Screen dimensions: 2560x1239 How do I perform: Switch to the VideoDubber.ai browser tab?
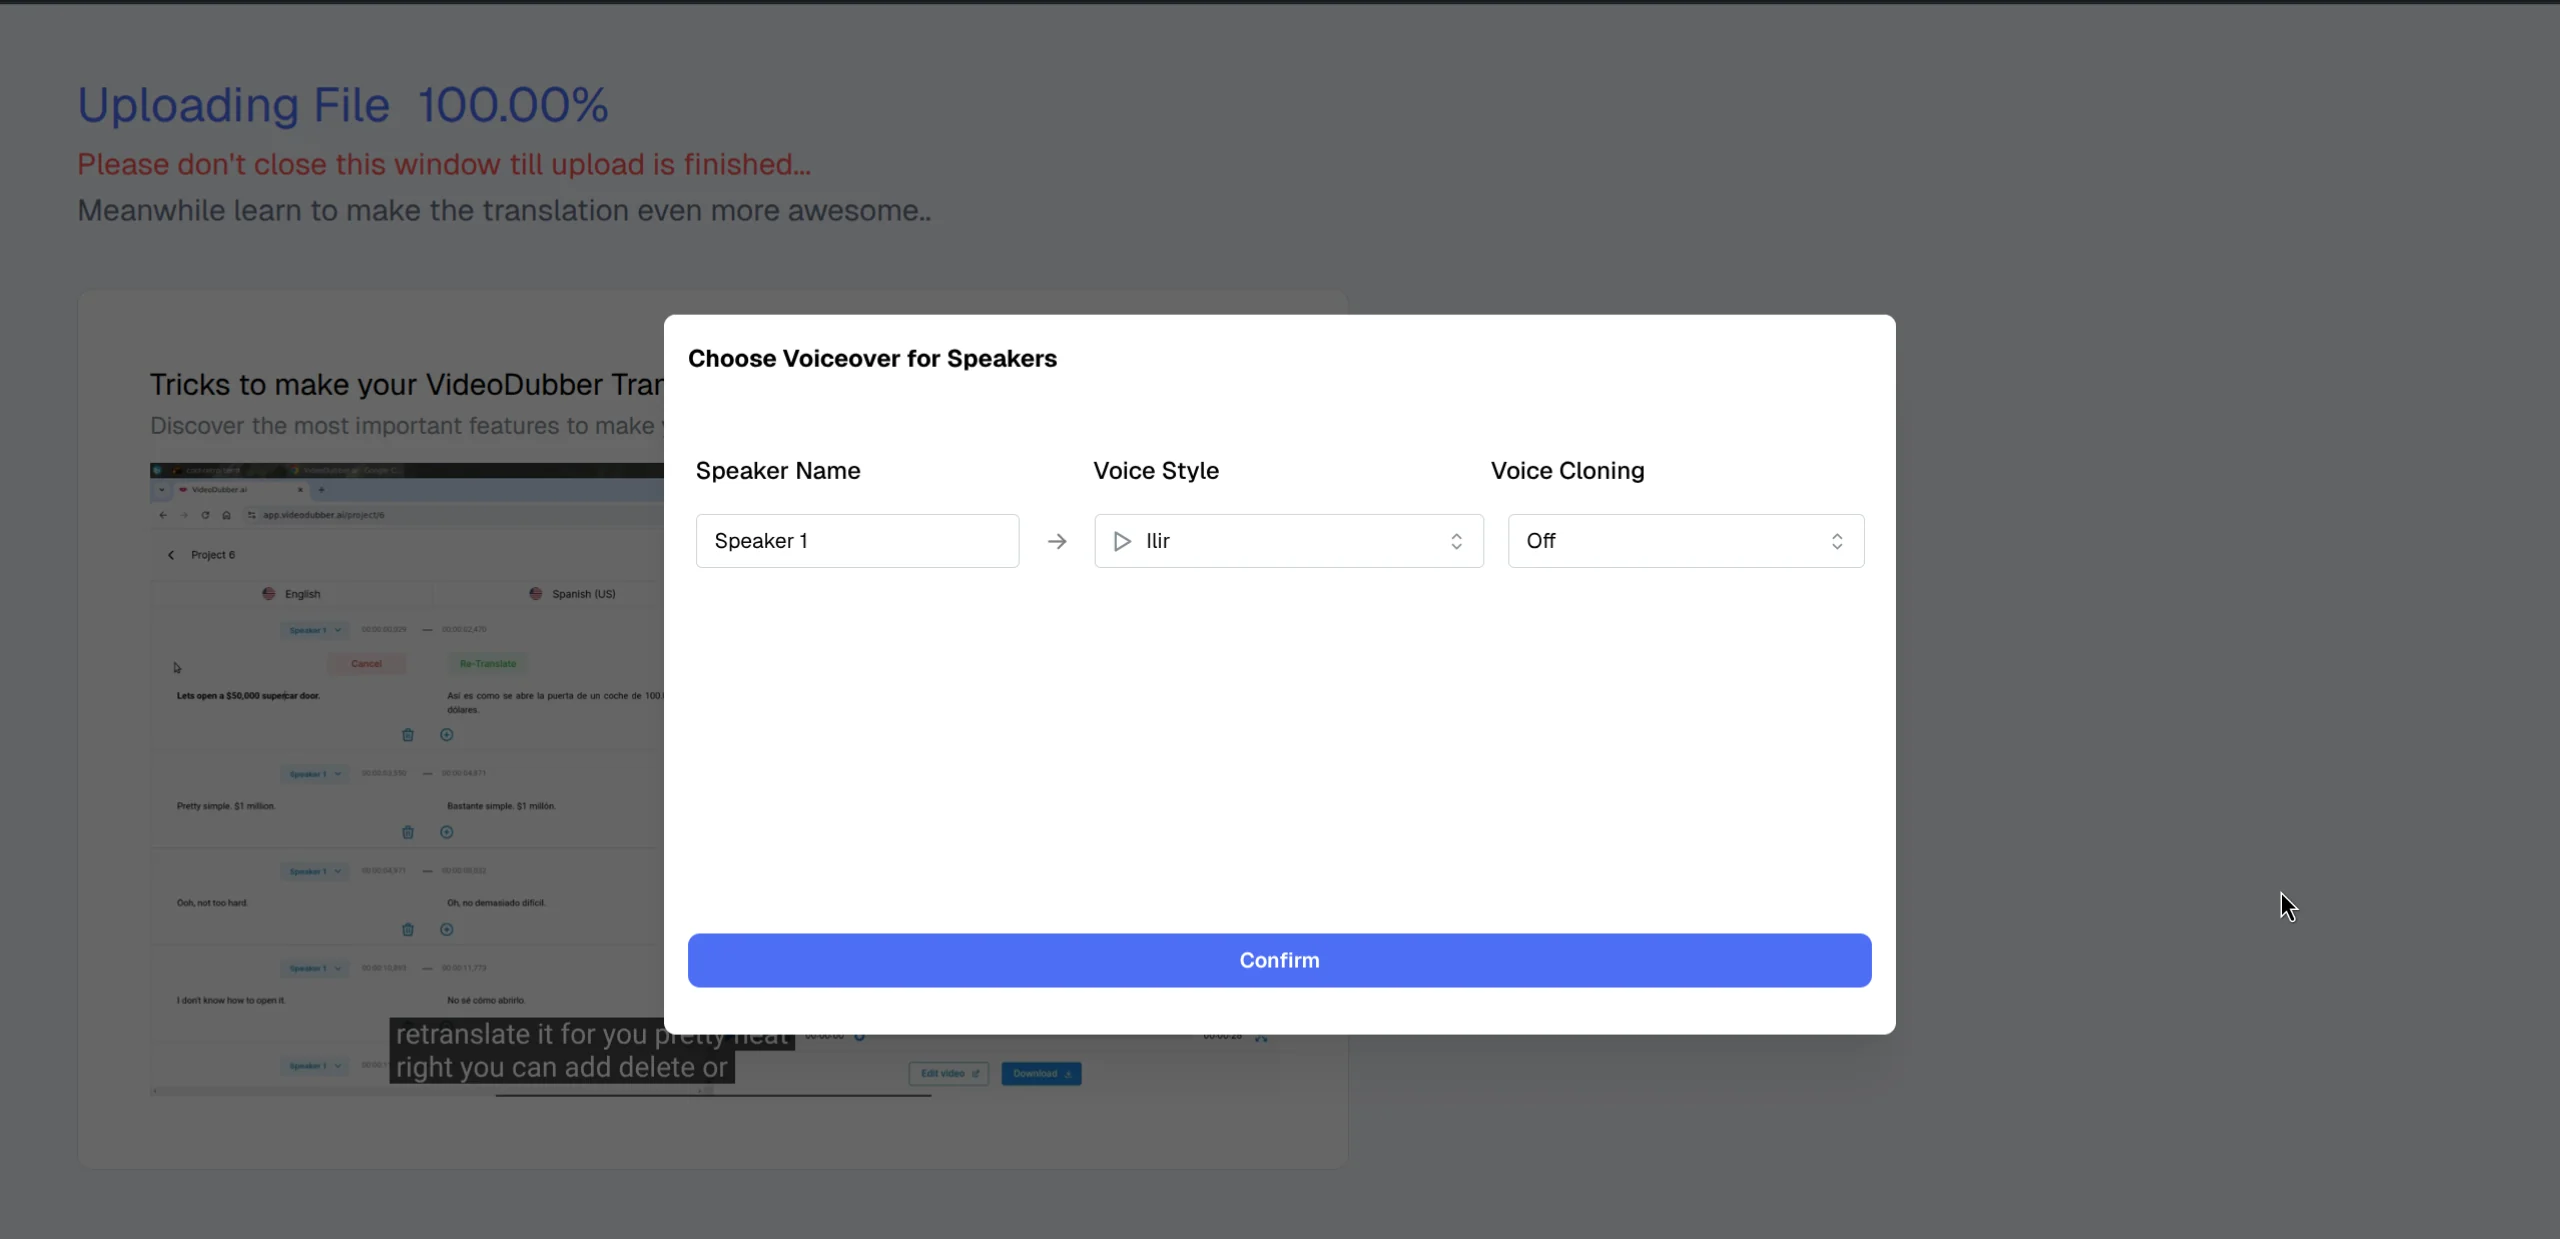pyautogui.click(x=220, y=490)
